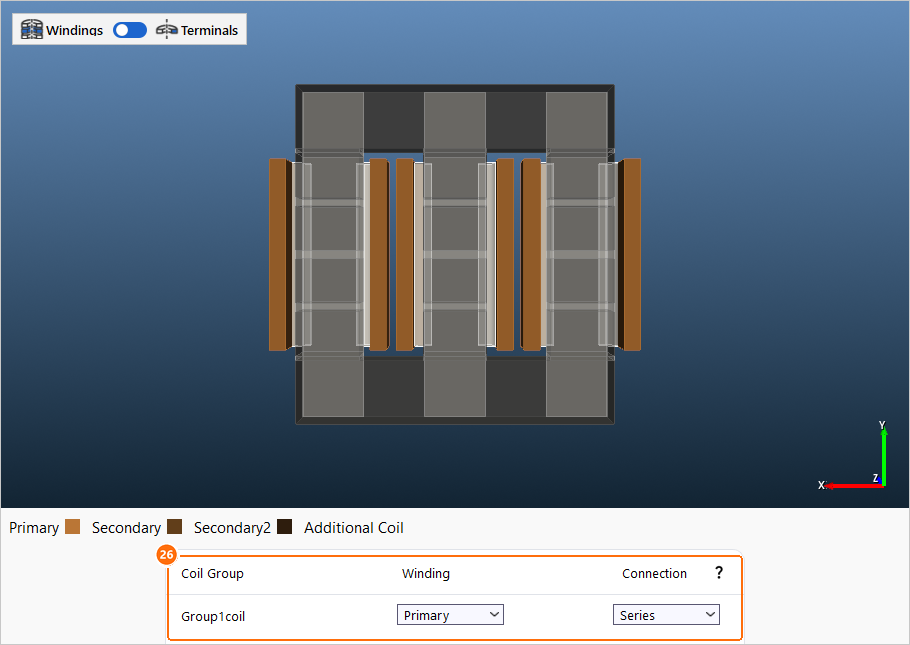Click the transformer 3D model center leg
910x645 pixels.
pos(455,254)
